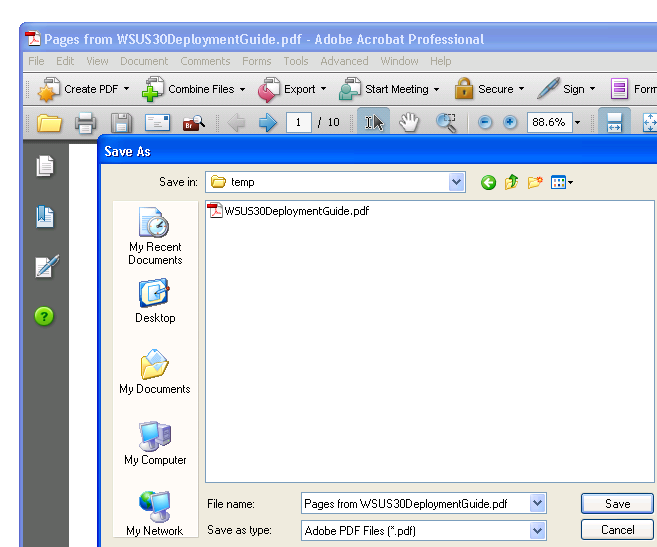This screenshot has width=657, height=547.
Task: Click Create New Folder icon
Action: pos(535,182)
